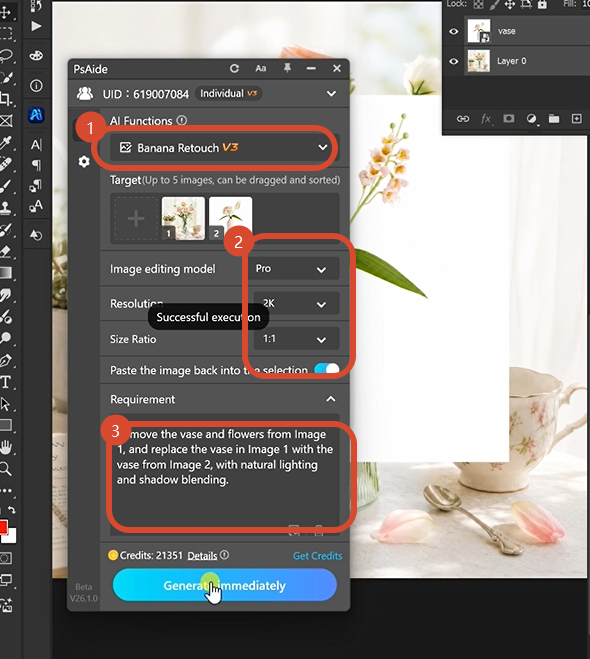Click the AI Functions info icon

click(x=182, y=121)
